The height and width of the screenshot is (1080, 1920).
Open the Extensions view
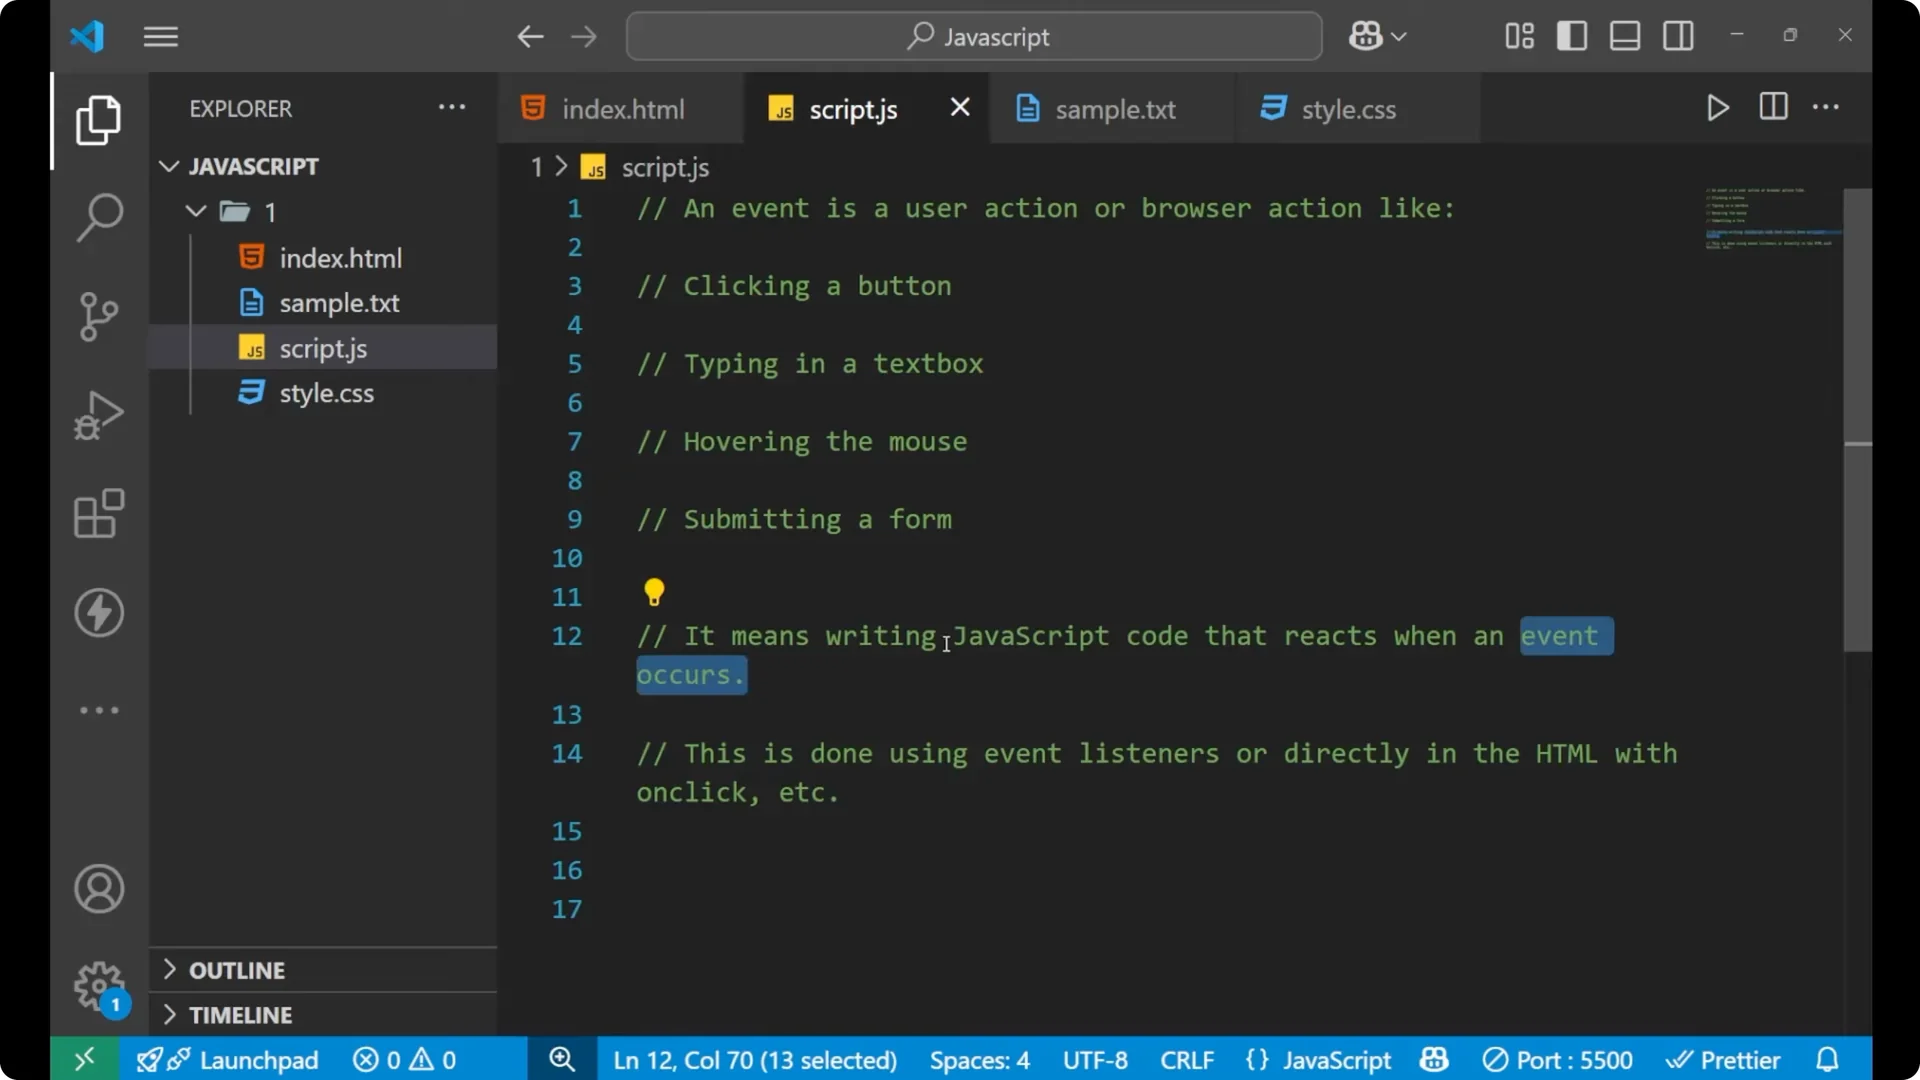pyautogui.click(x=98, y=514)
